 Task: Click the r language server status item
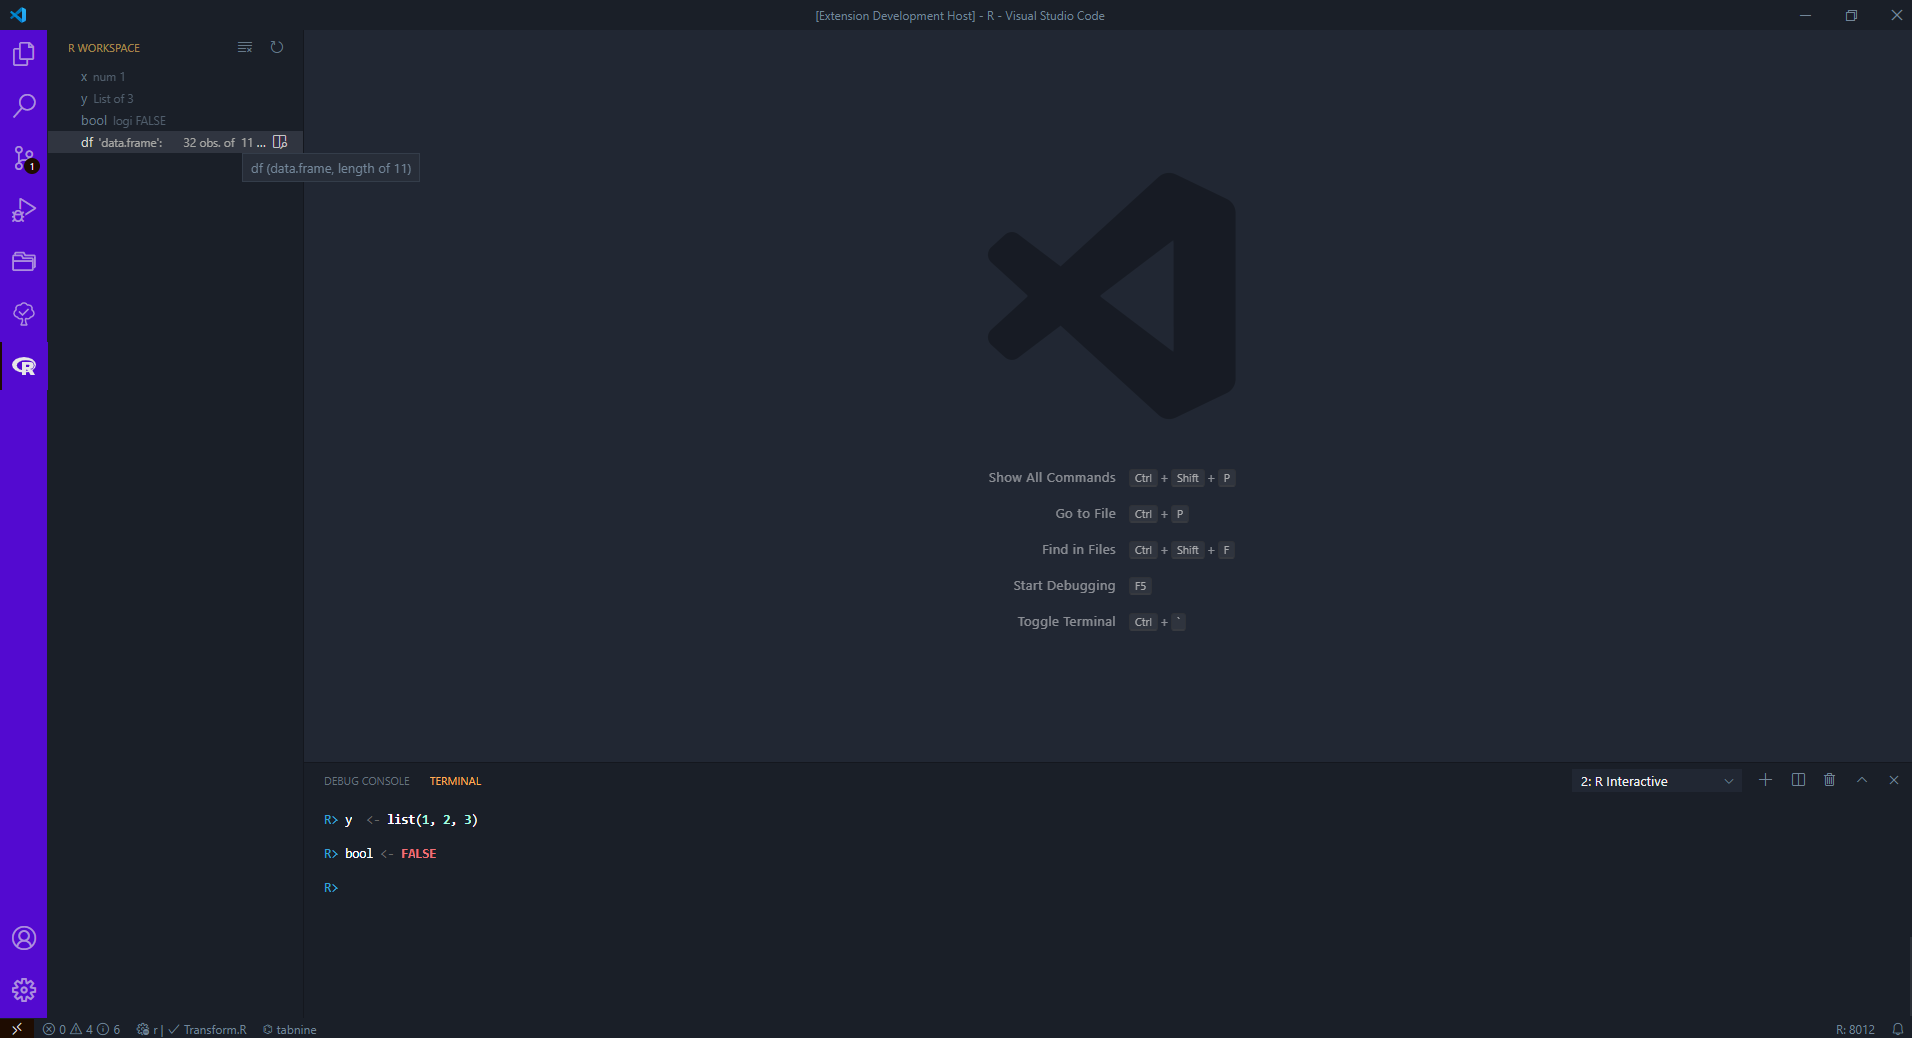coord(149,1029)
